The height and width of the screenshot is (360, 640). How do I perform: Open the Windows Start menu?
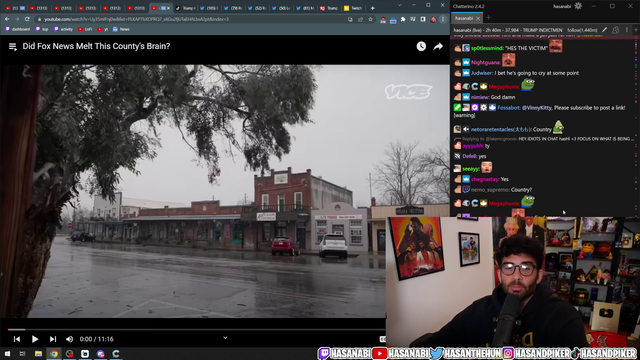(7, 353)
